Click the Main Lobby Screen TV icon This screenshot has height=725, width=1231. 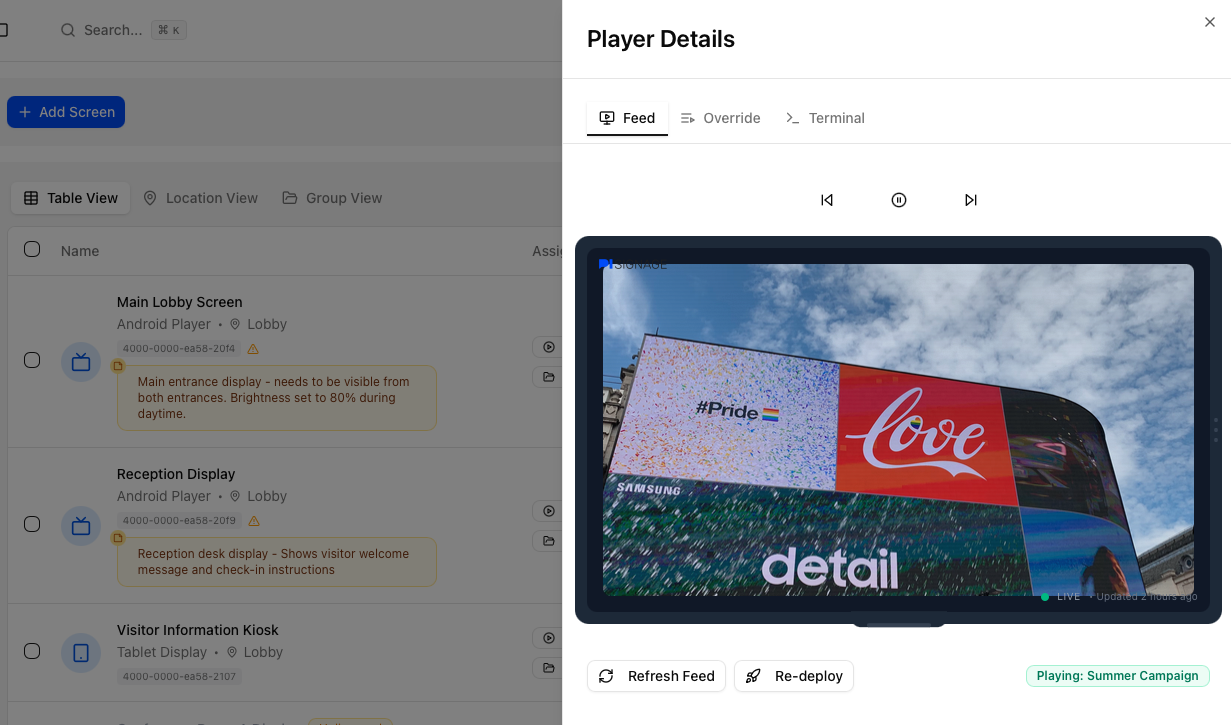pos(81,362)
